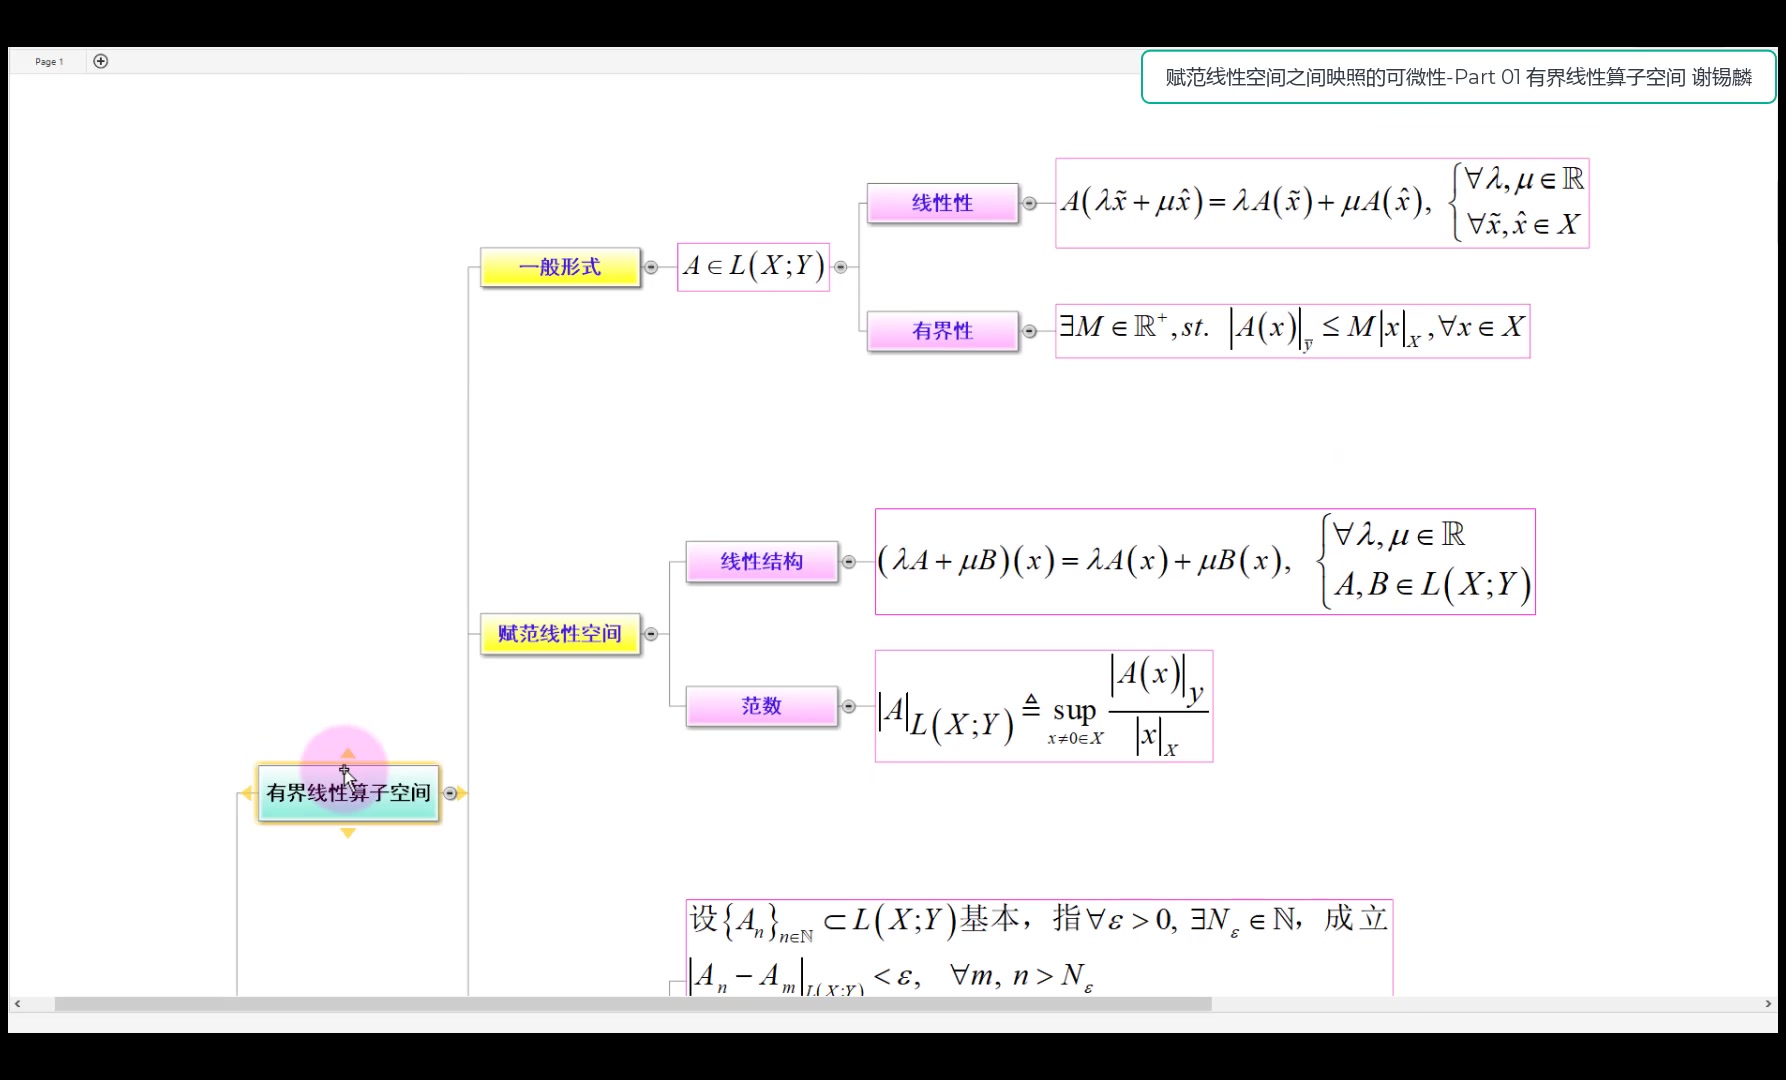Open the Page 1 tab

(48, 62)
